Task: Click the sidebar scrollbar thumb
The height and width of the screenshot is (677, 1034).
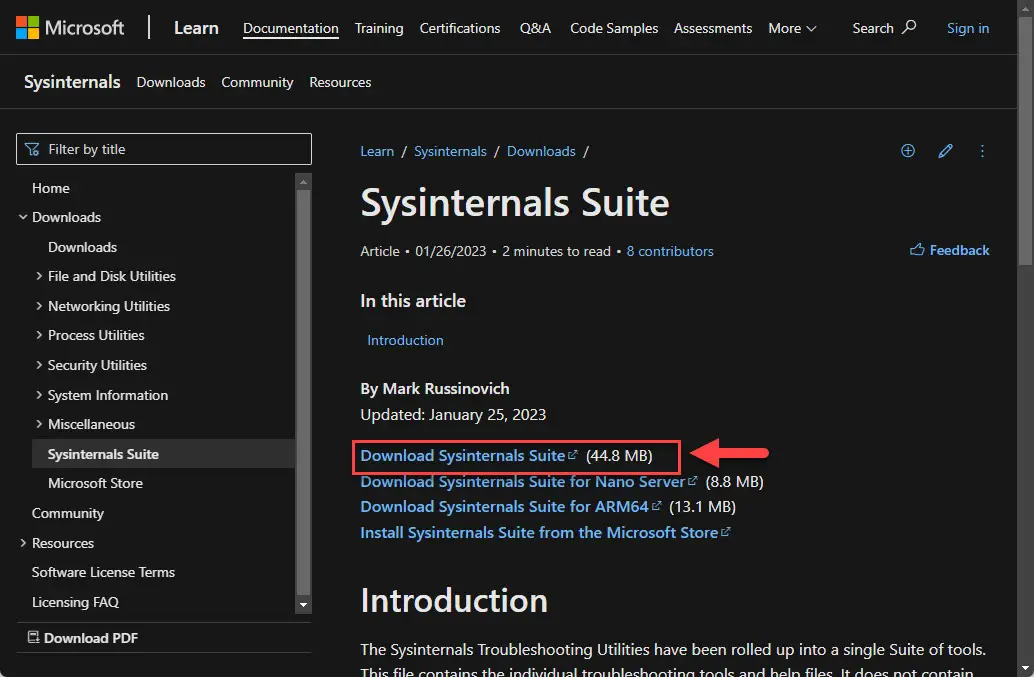Action: pyautogui.click(x=303, y=392)
